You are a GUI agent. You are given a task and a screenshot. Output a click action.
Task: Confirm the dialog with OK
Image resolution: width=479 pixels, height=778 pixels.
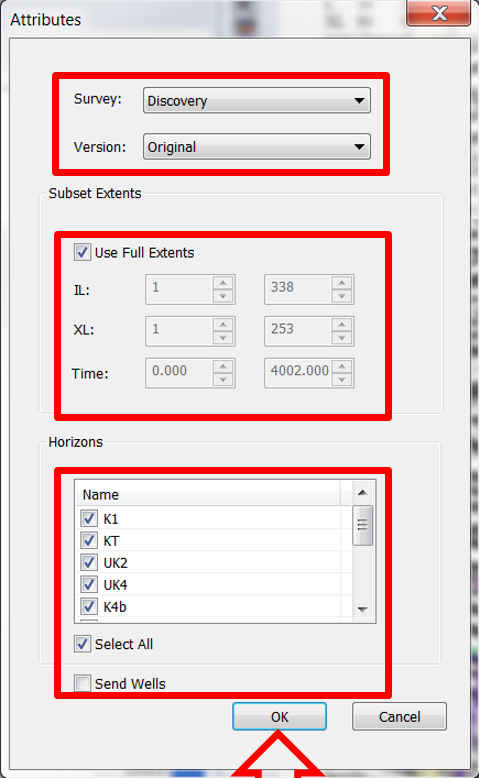coord(279,716)
